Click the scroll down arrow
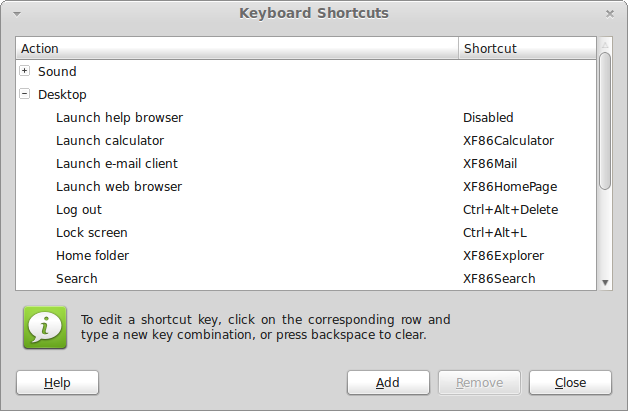 point(605,283)
